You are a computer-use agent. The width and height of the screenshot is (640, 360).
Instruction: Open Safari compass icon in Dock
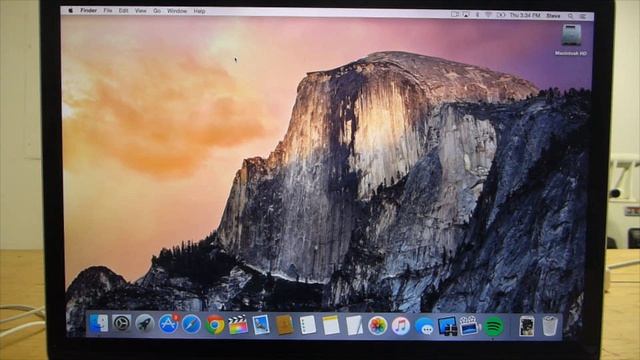point(191,325)
